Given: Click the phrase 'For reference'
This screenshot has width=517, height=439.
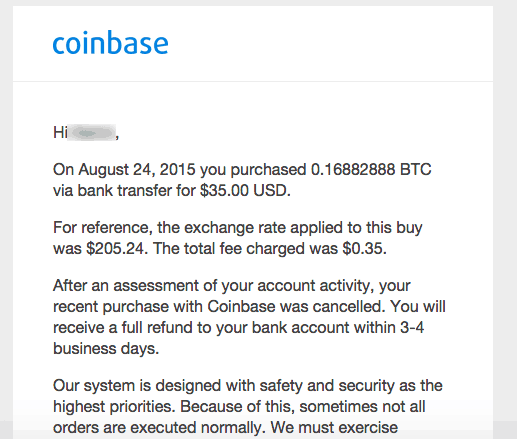Looking at the screenshot, I should point(100,228).
